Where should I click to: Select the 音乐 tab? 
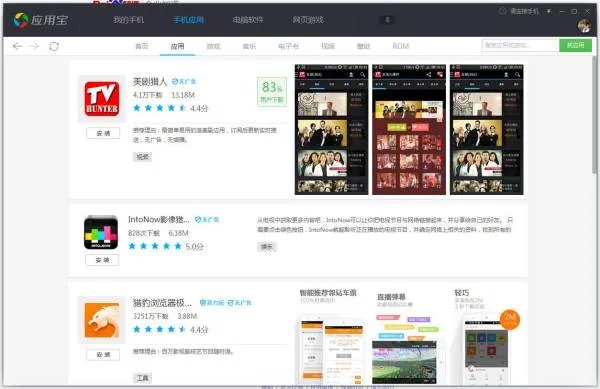pyautogui.click(x=249, y=46)
